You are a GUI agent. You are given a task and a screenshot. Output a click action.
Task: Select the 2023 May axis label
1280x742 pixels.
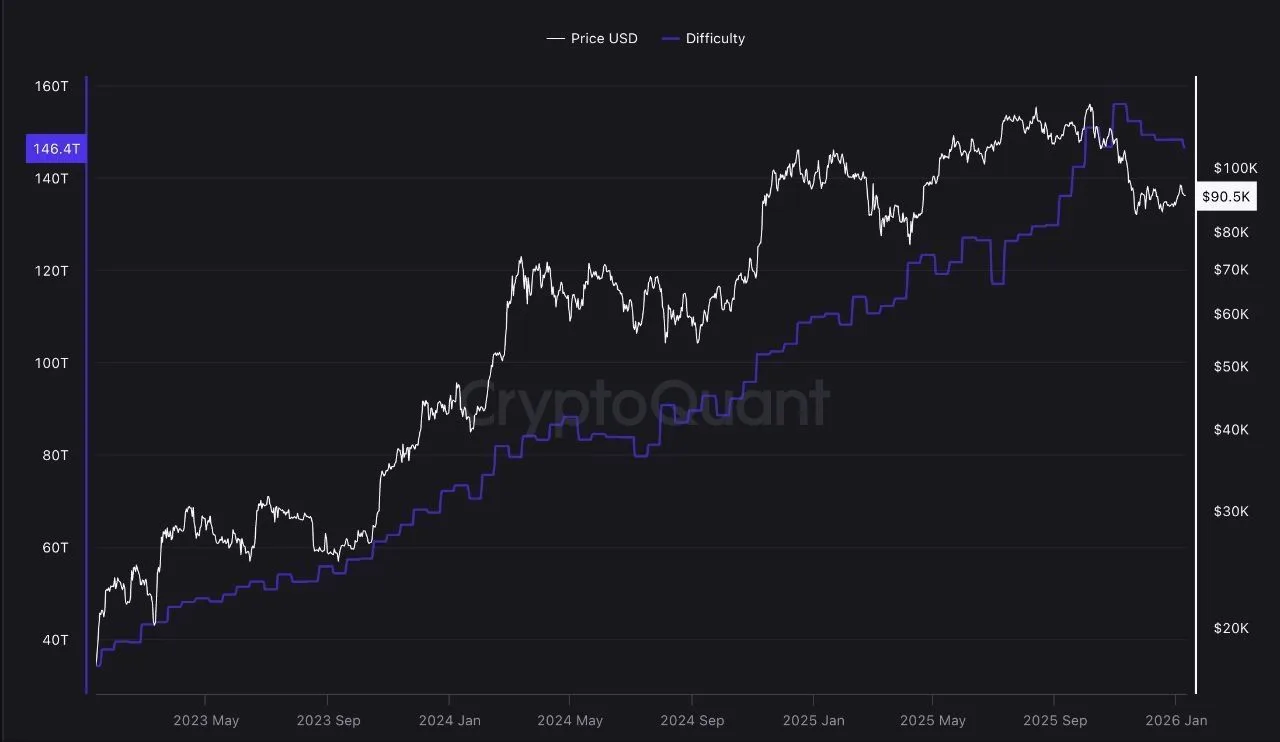(x=206, y=720)
